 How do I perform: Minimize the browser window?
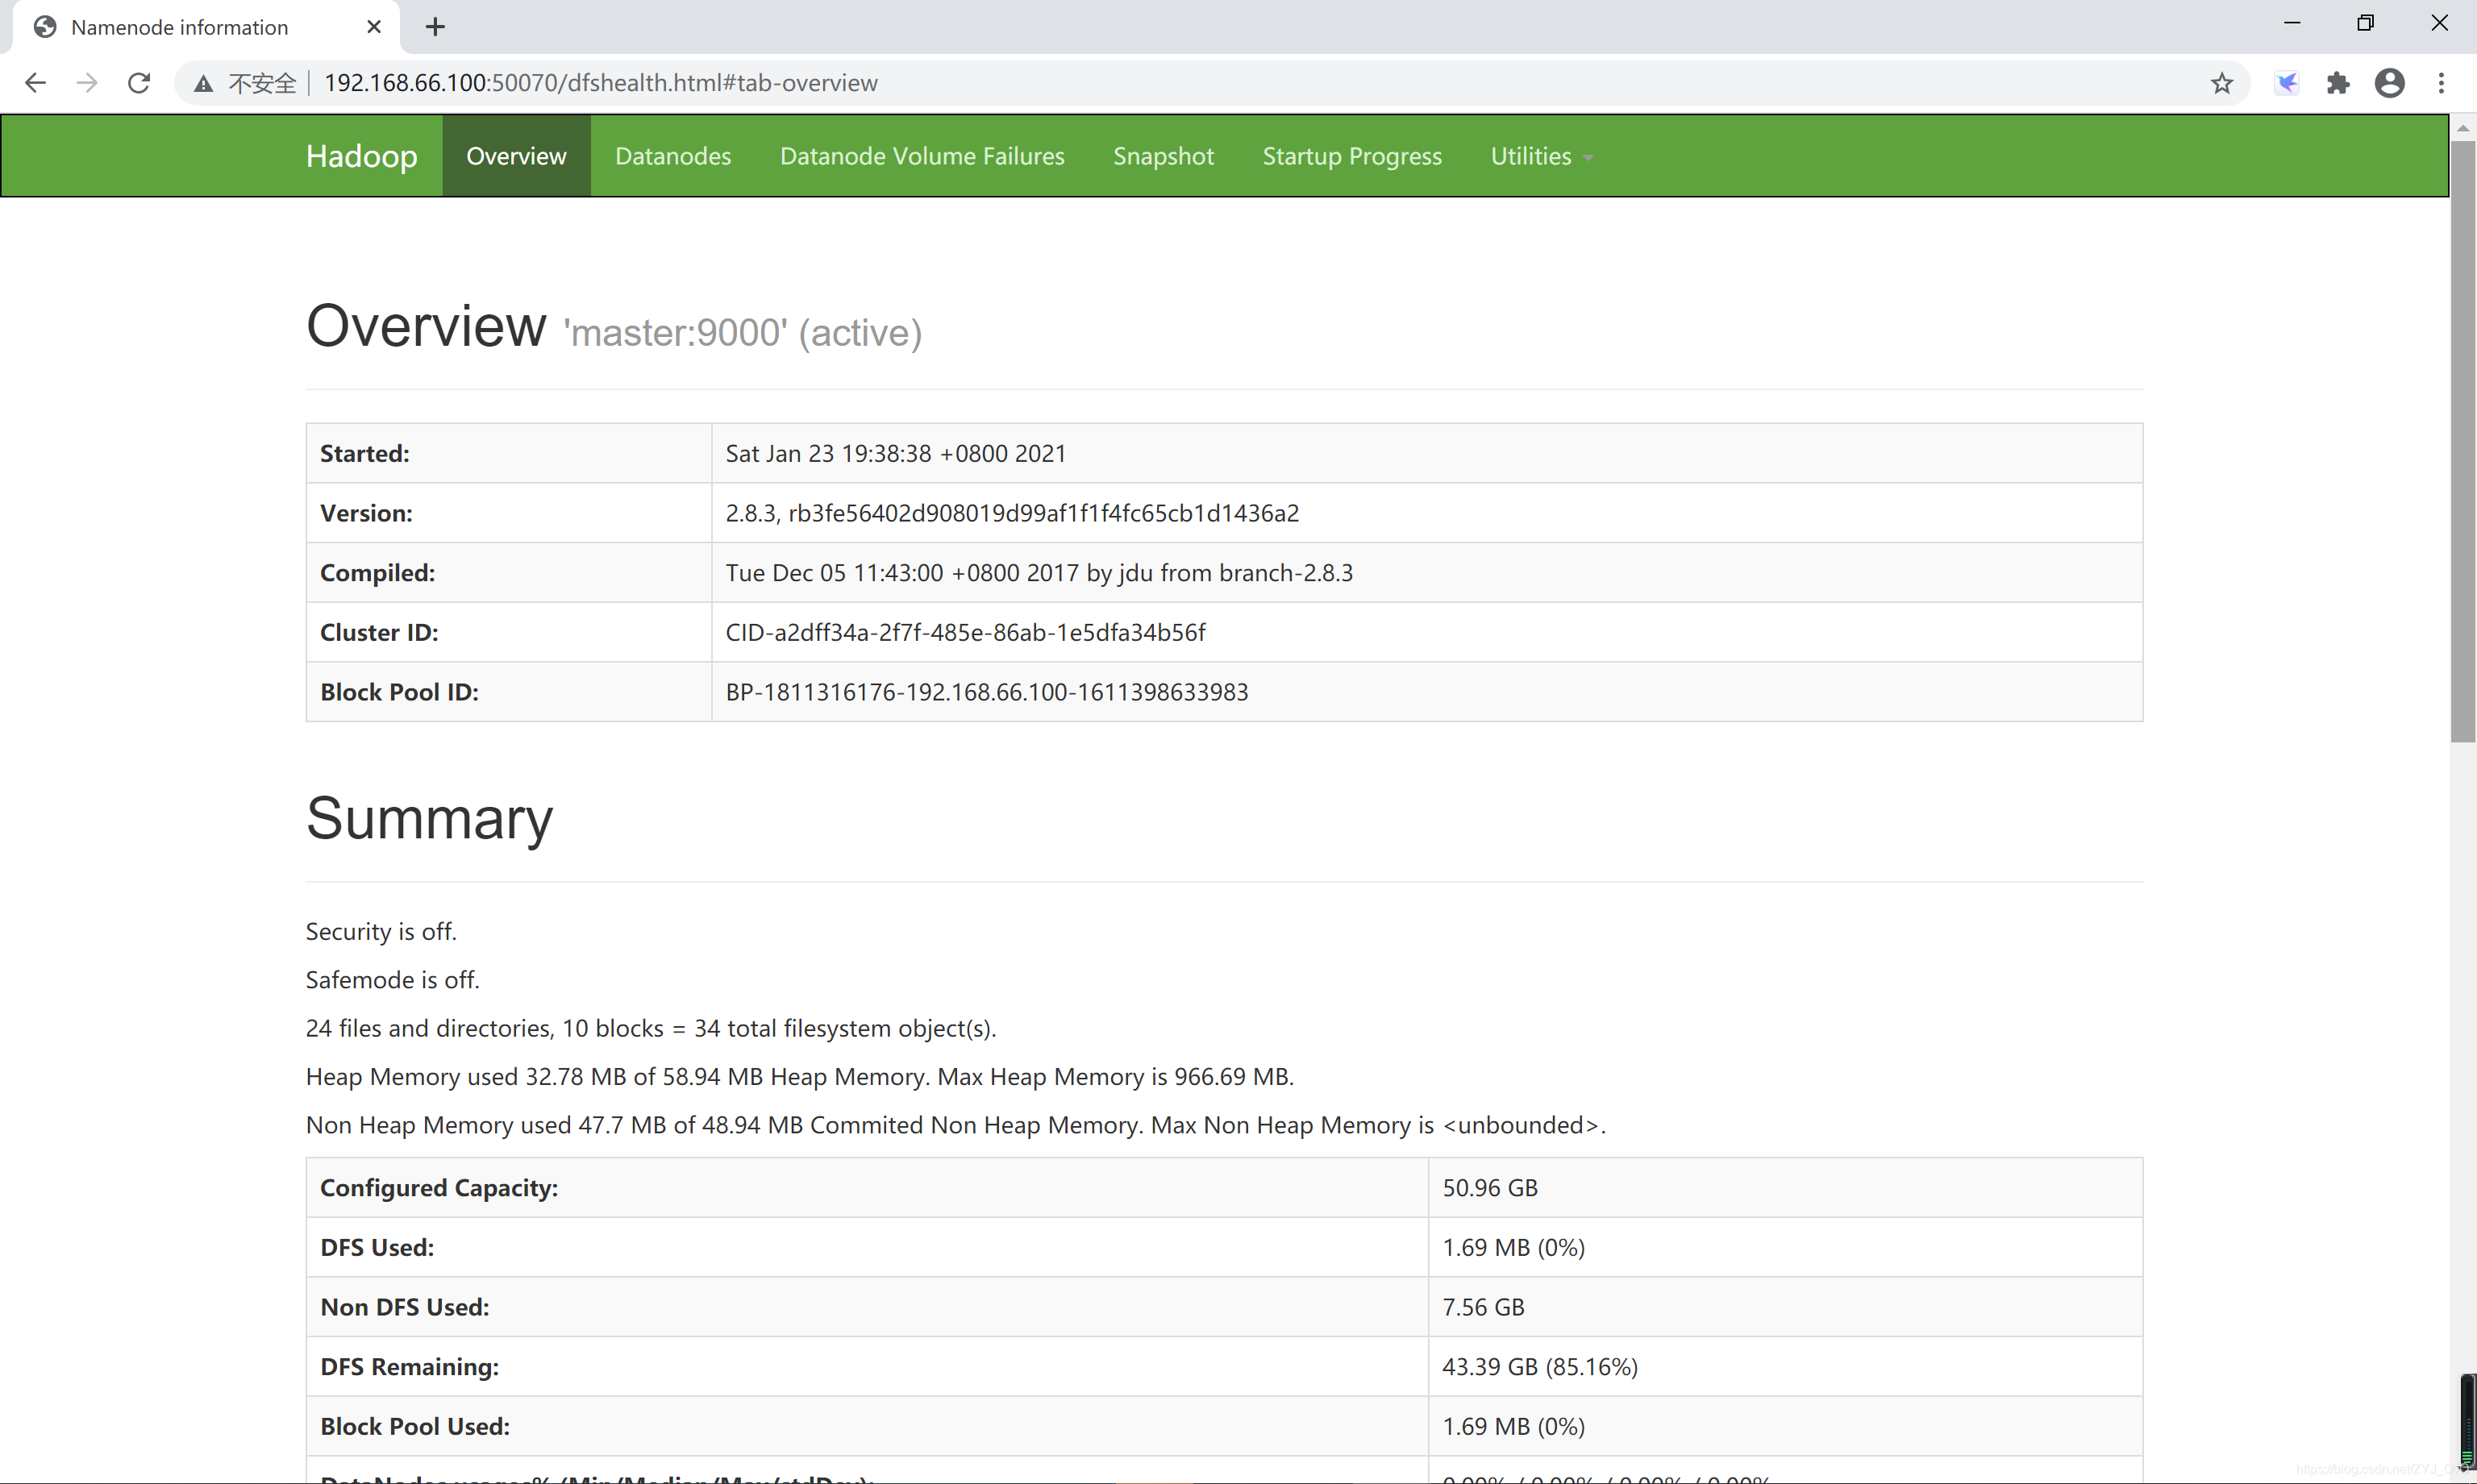(x=2292, y=23)
